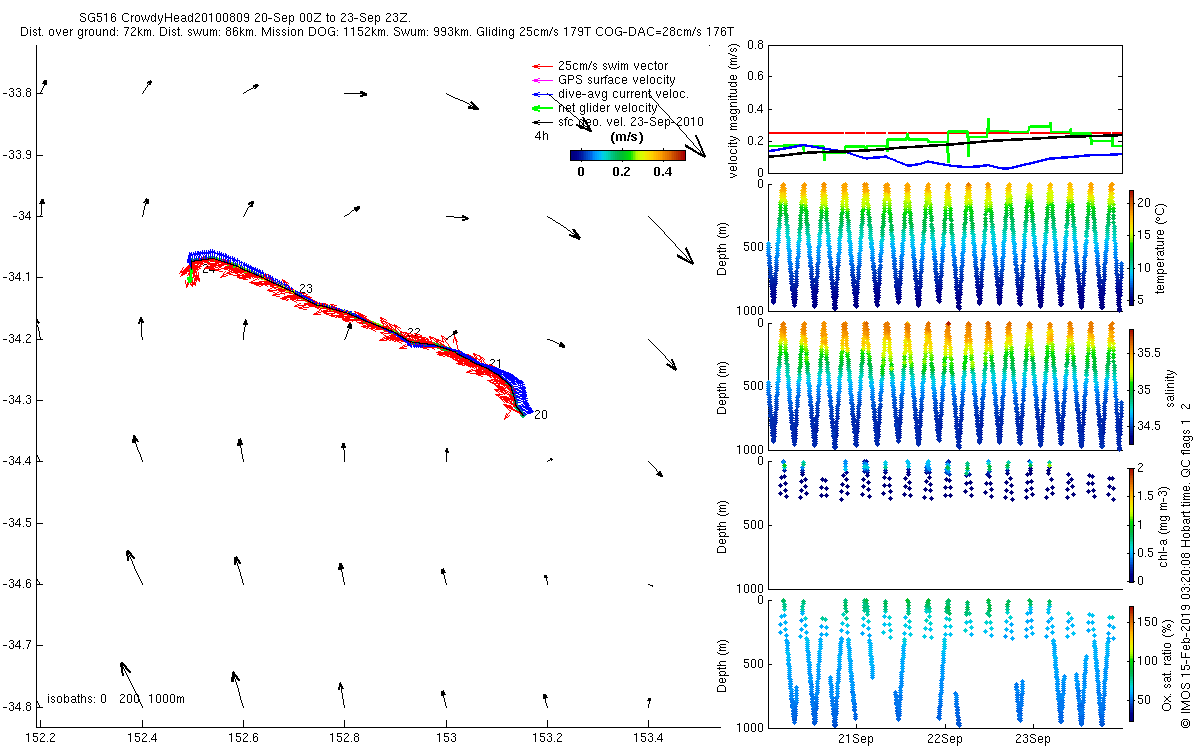Image resolution: width=1200 pixels, height=750 pixels.
Task: Click the 'Ox. sat. ratio (%)' colorbar label
Action: coord(1167,663)
